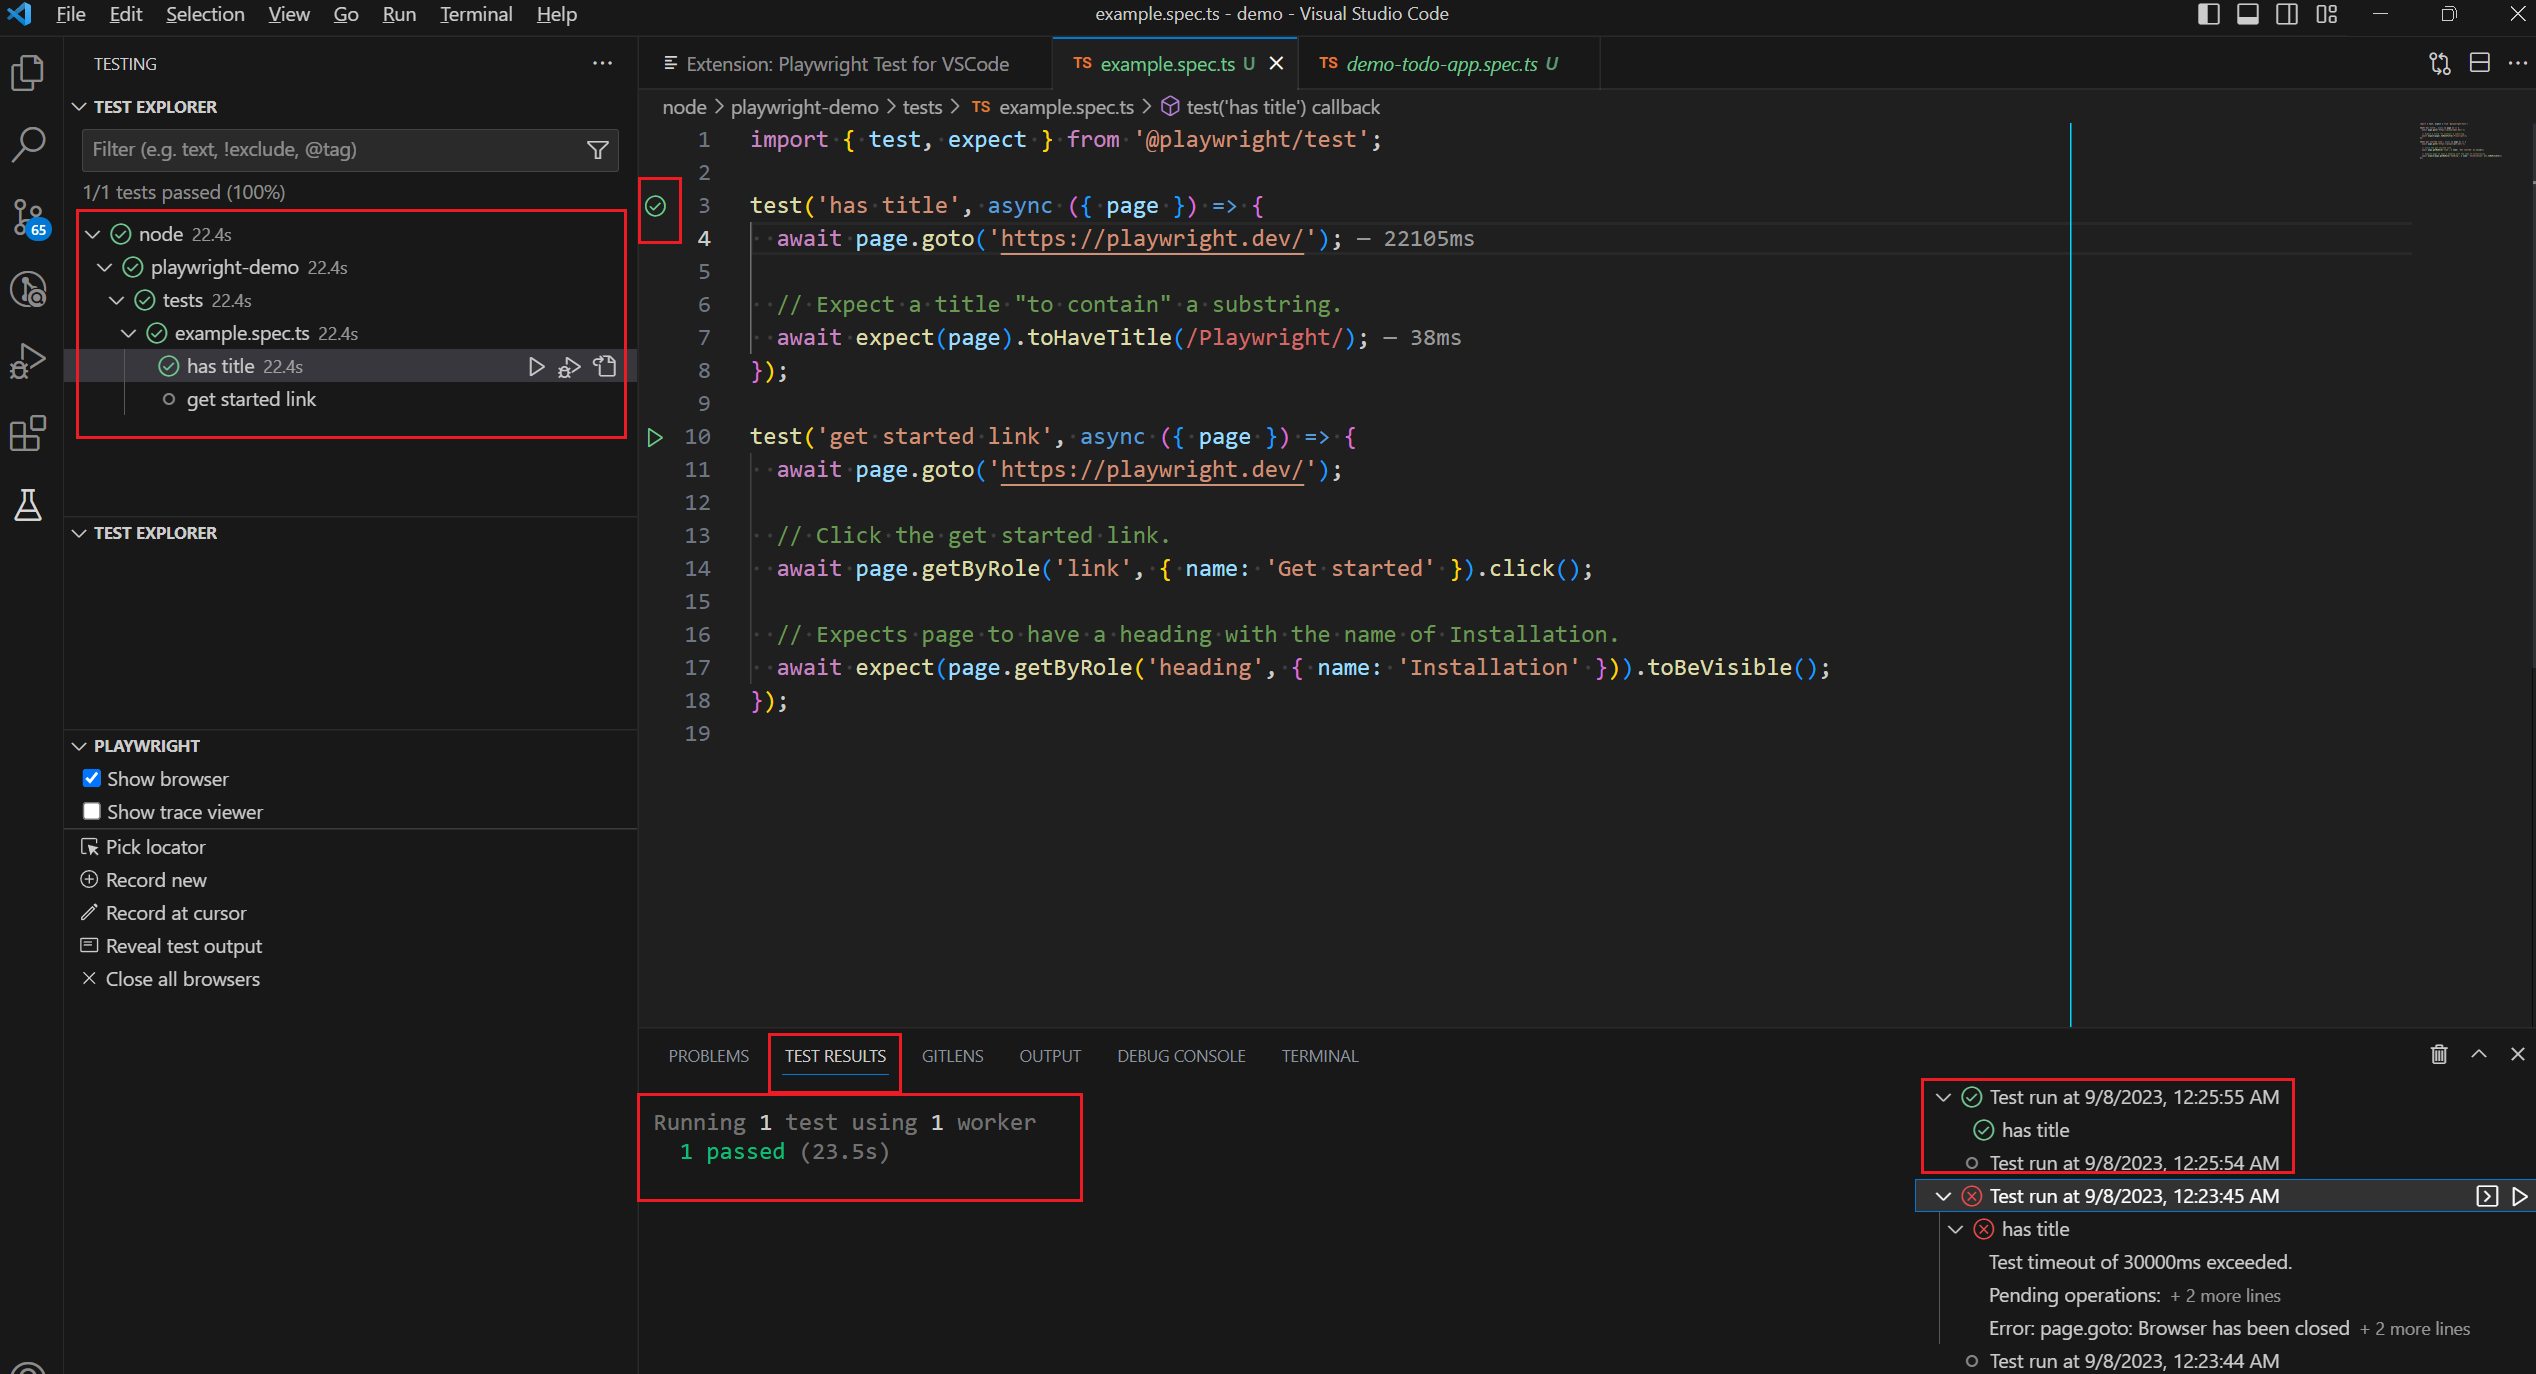Click the delete test result icon in TEST RESULTS
Screen dimensions: 2536x1374
[x=2440, y=1056]
